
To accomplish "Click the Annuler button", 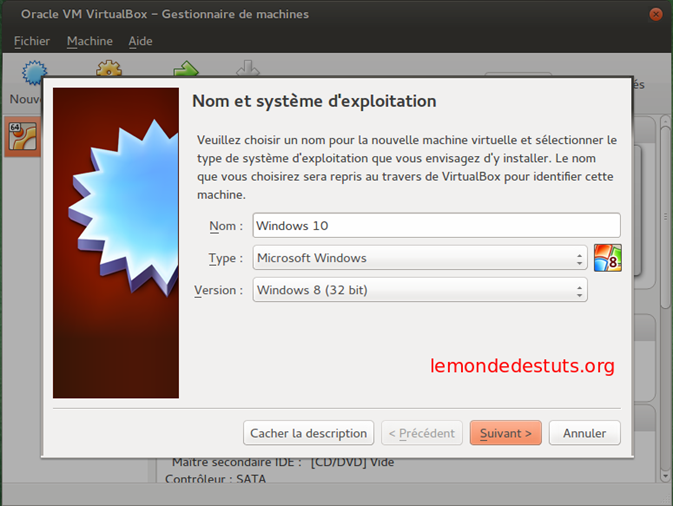I will [x=584, y=433].
